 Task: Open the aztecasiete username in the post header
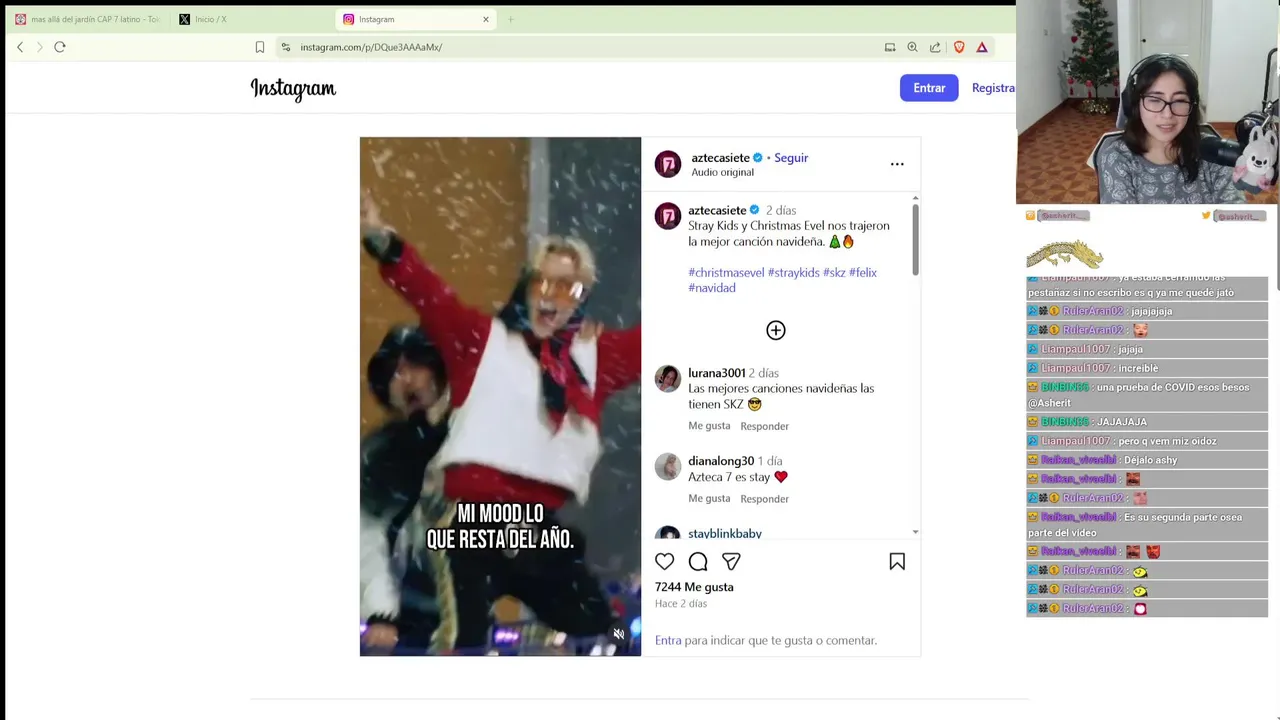tap(720, 158)
